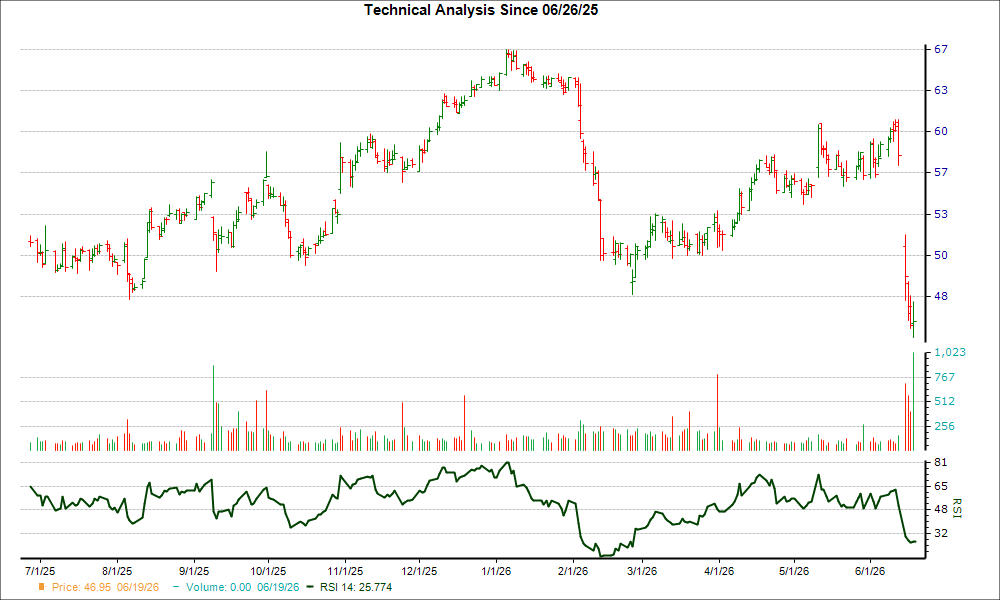
Task: Click the legend text 'RSI 14: 25.774'
Action: click(356, 587)
